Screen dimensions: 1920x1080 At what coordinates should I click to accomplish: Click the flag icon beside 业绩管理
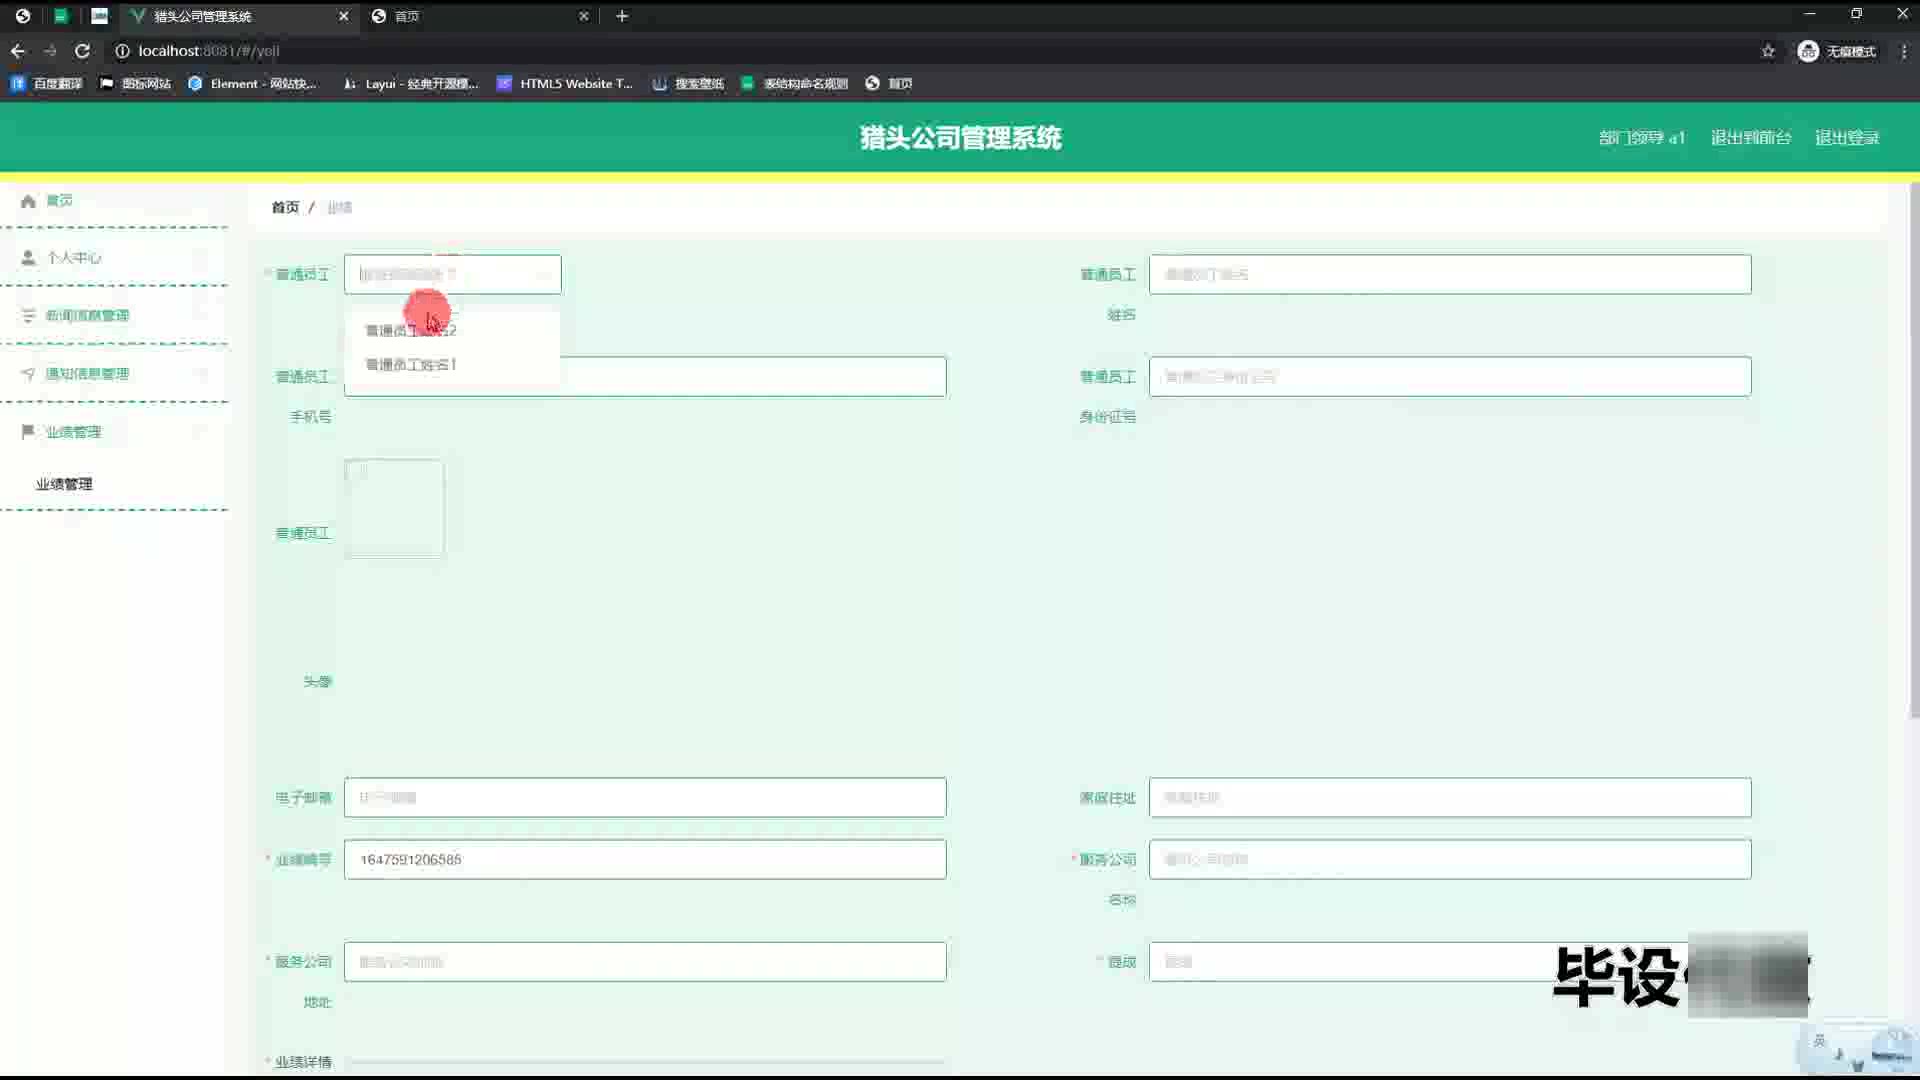point(28,432)
